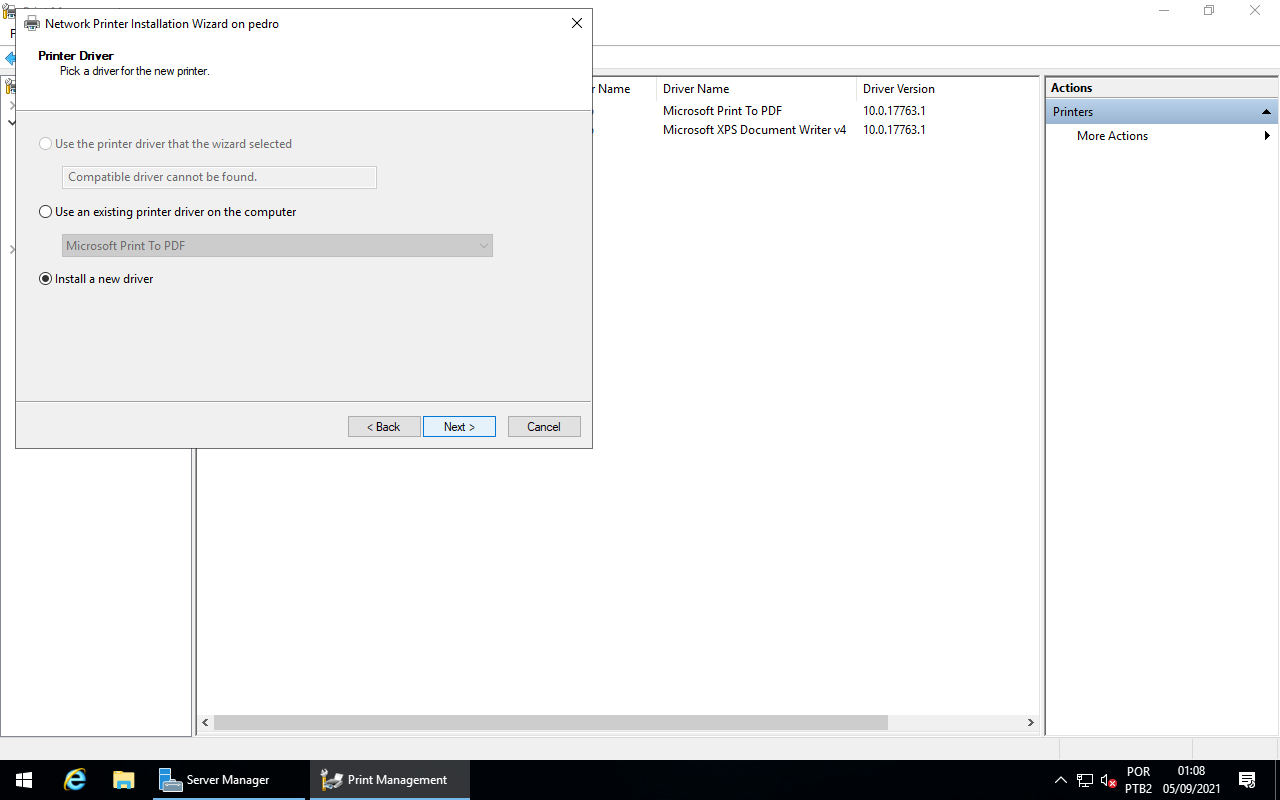Viewport: 1280px width, 800px height.
Task: Expand More Actions submenu arrow
Action: 1267,136
